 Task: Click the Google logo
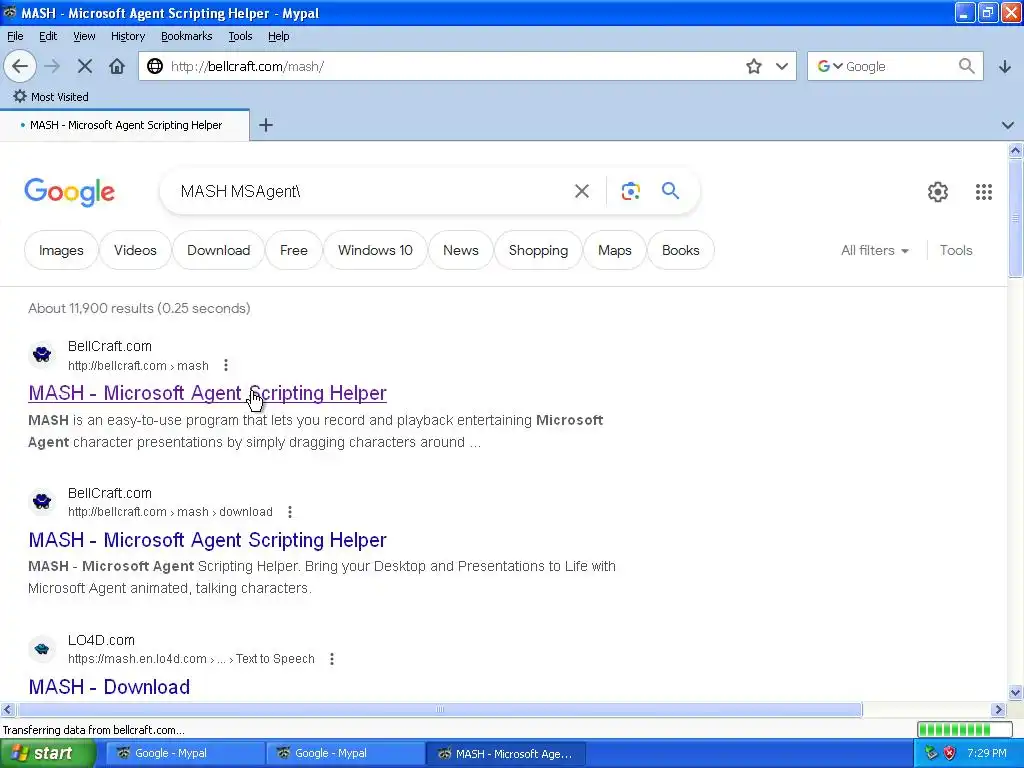point(69,192)
